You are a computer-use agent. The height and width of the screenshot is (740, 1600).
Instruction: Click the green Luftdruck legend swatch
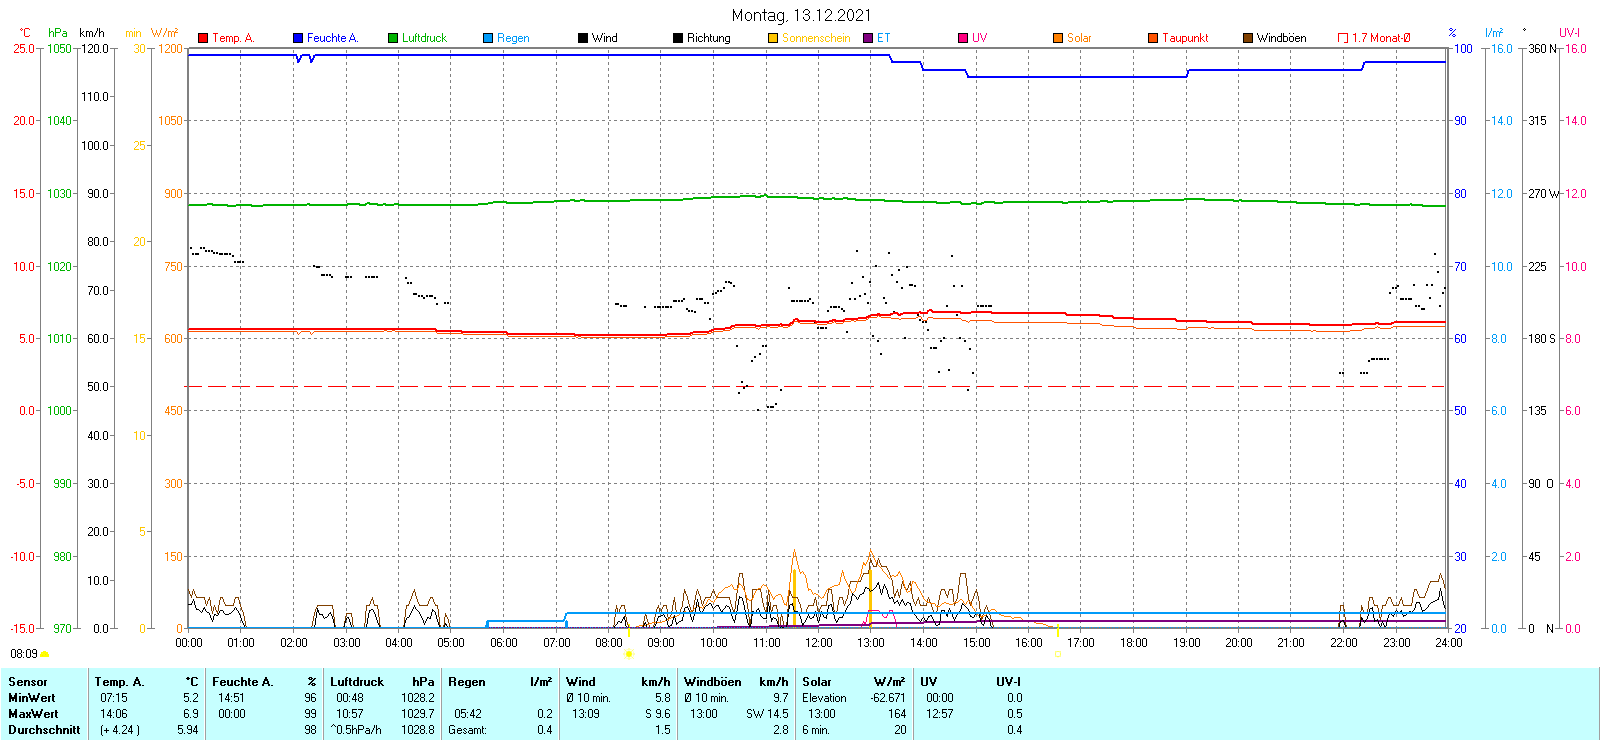pos(393,38)
